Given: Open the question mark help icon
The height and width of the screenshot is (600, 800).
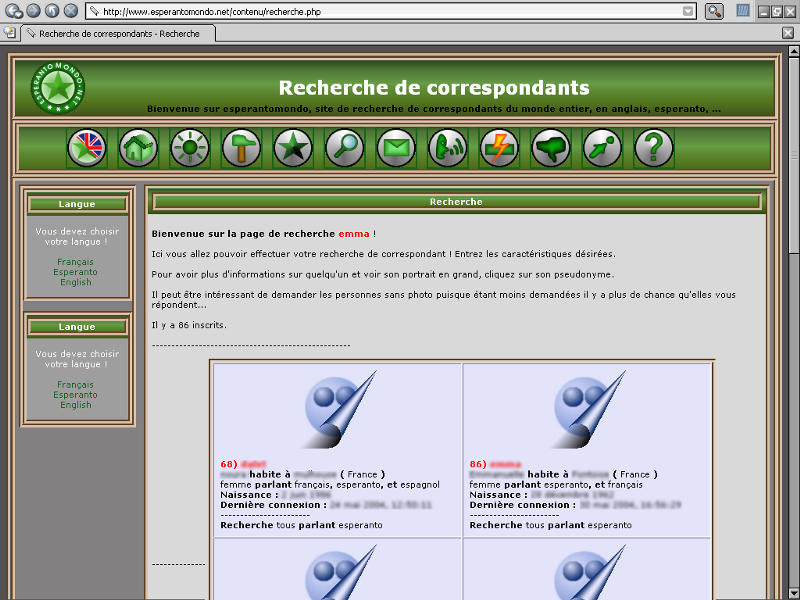Looking at the screenshot, I should coord(654,148).
